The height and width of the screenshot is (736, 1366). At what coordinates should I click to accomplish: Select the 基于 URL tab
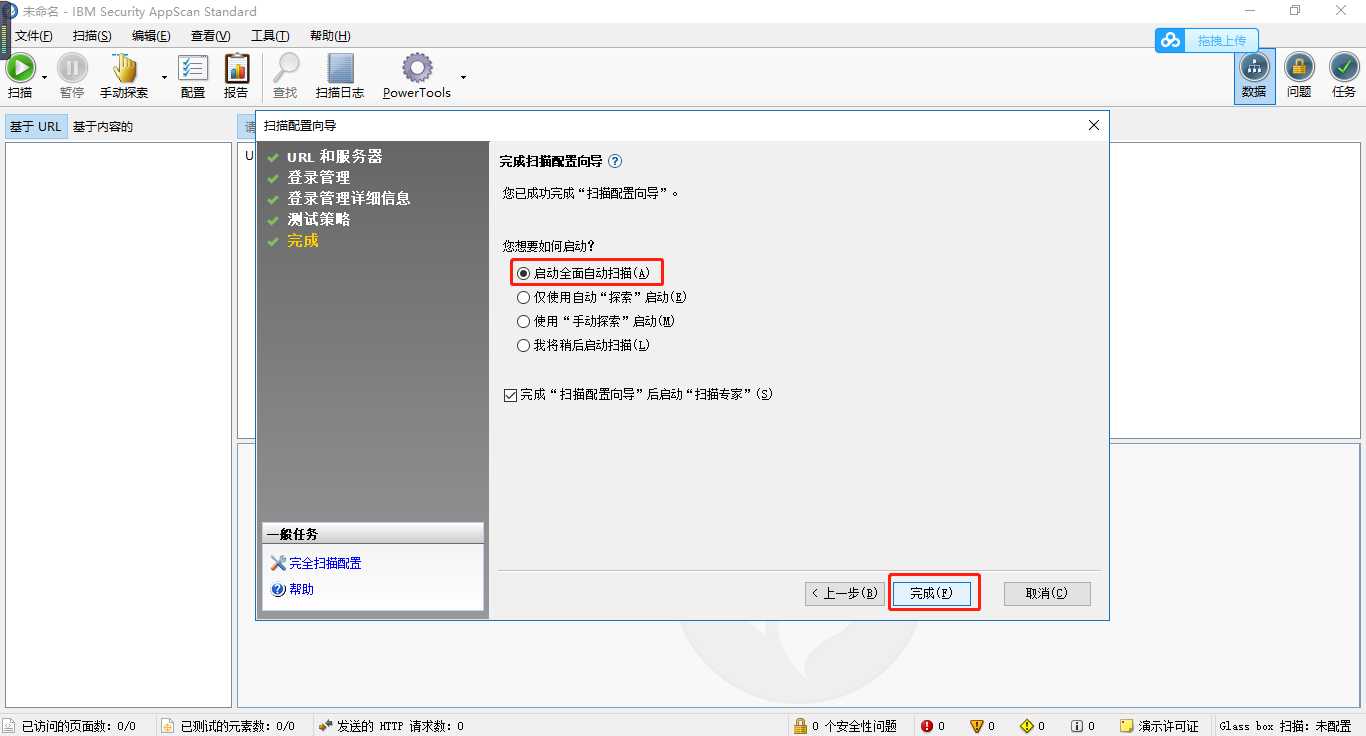(36, 127)
